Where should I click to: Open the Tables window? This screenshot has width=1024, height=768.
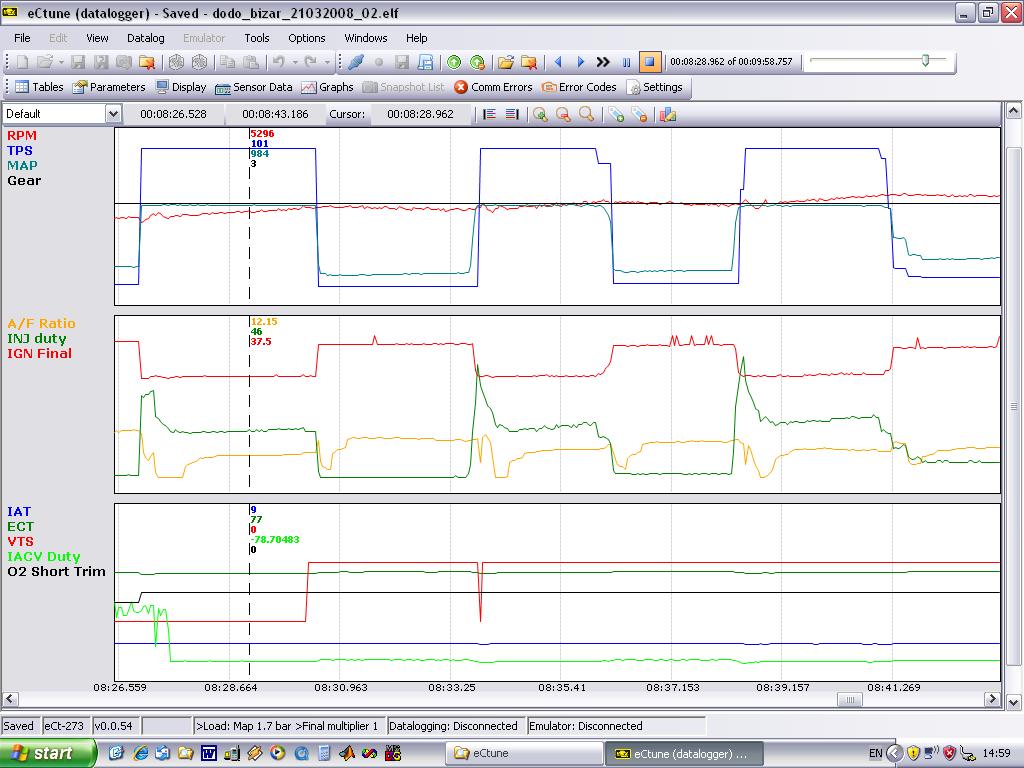click(39, 87)
